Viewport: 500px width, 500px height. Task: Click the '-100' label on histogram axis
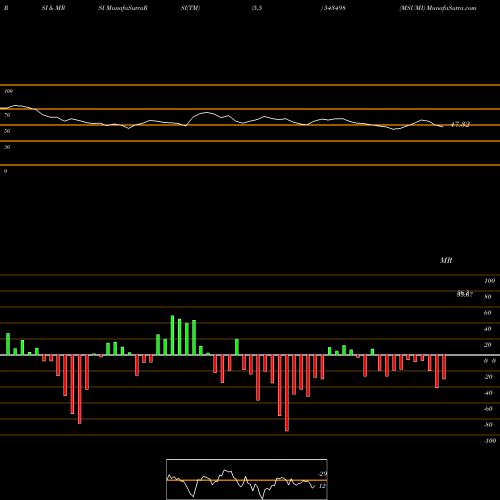tap(489, 441)
